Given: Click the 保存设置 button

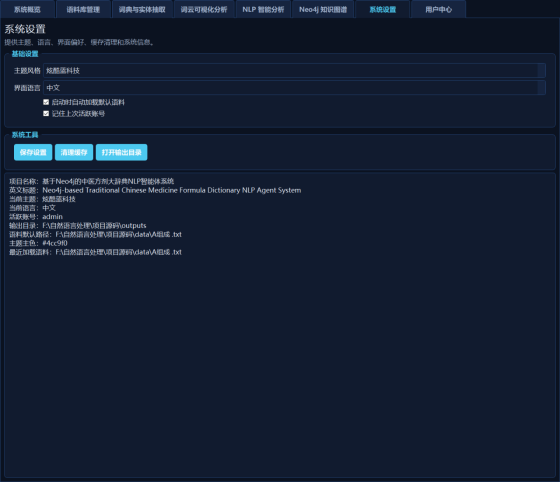Looking at the screenshot, I should (33, 152).
